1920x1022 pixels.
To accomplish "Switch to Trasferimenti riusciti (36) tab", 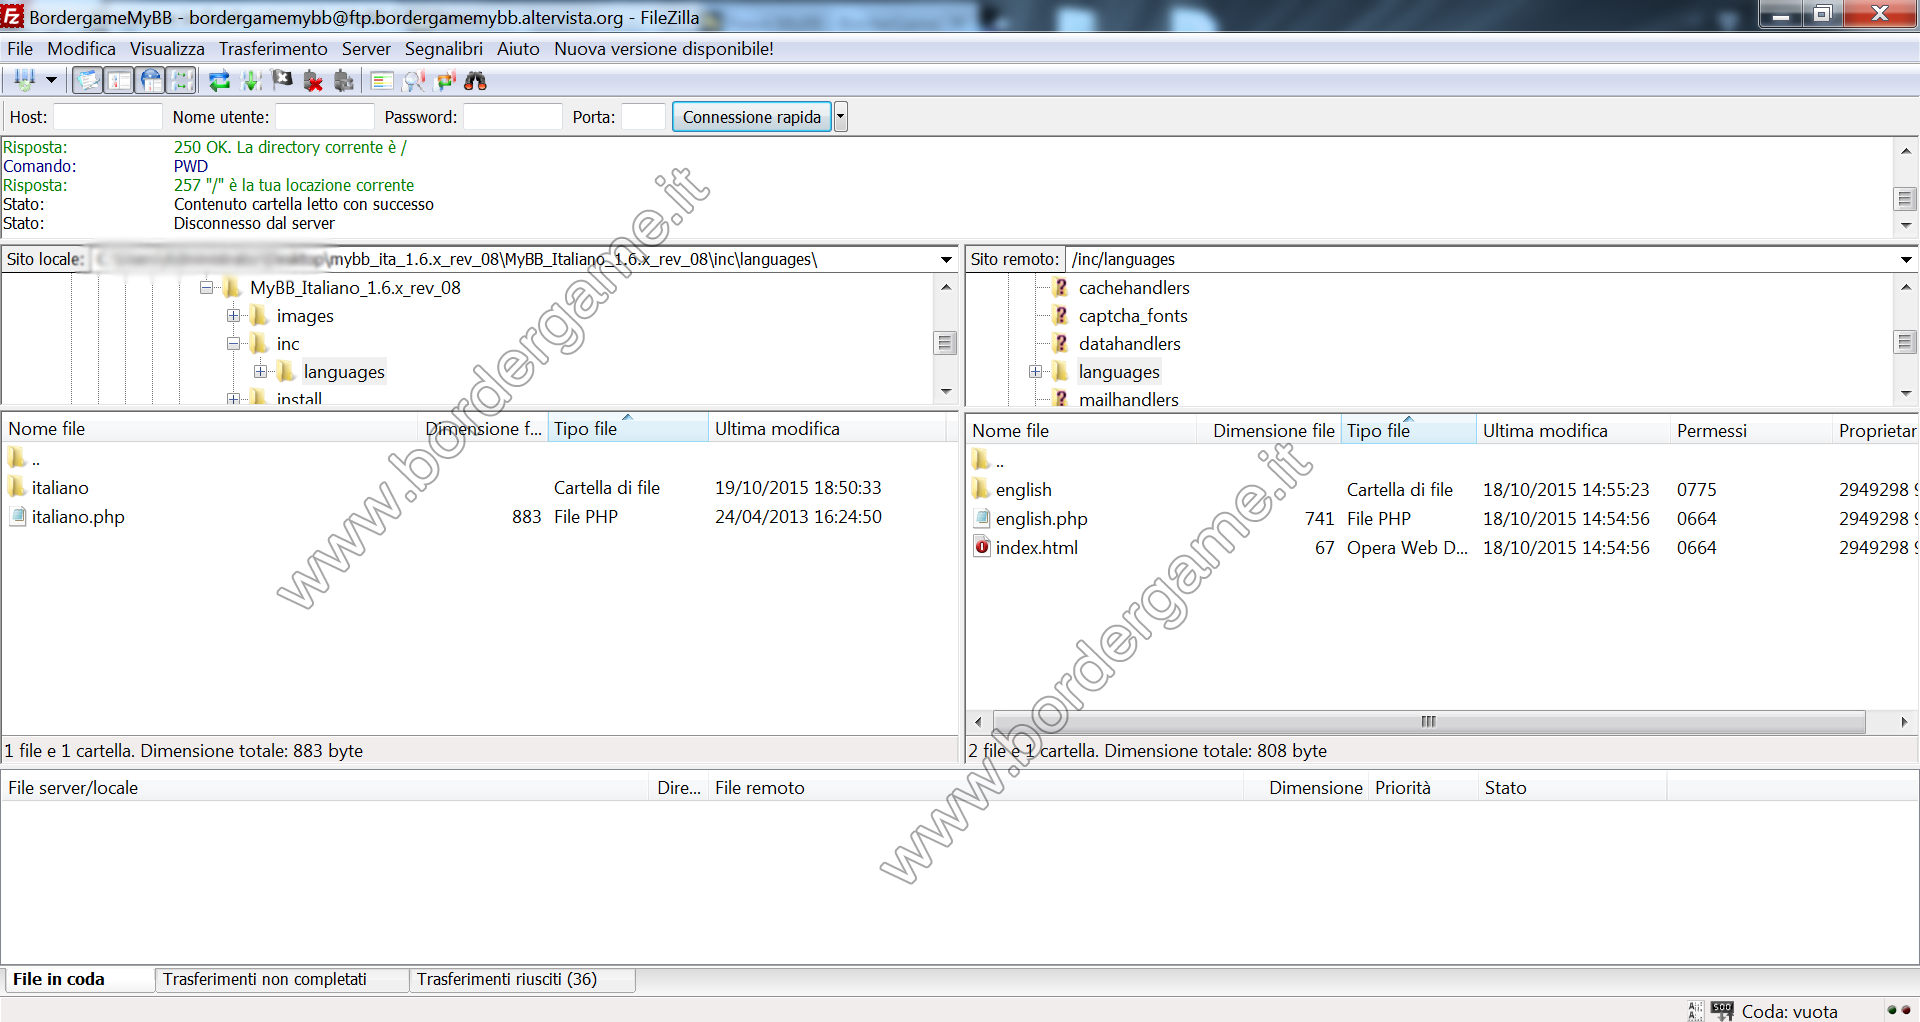I will tap(522, 979).
